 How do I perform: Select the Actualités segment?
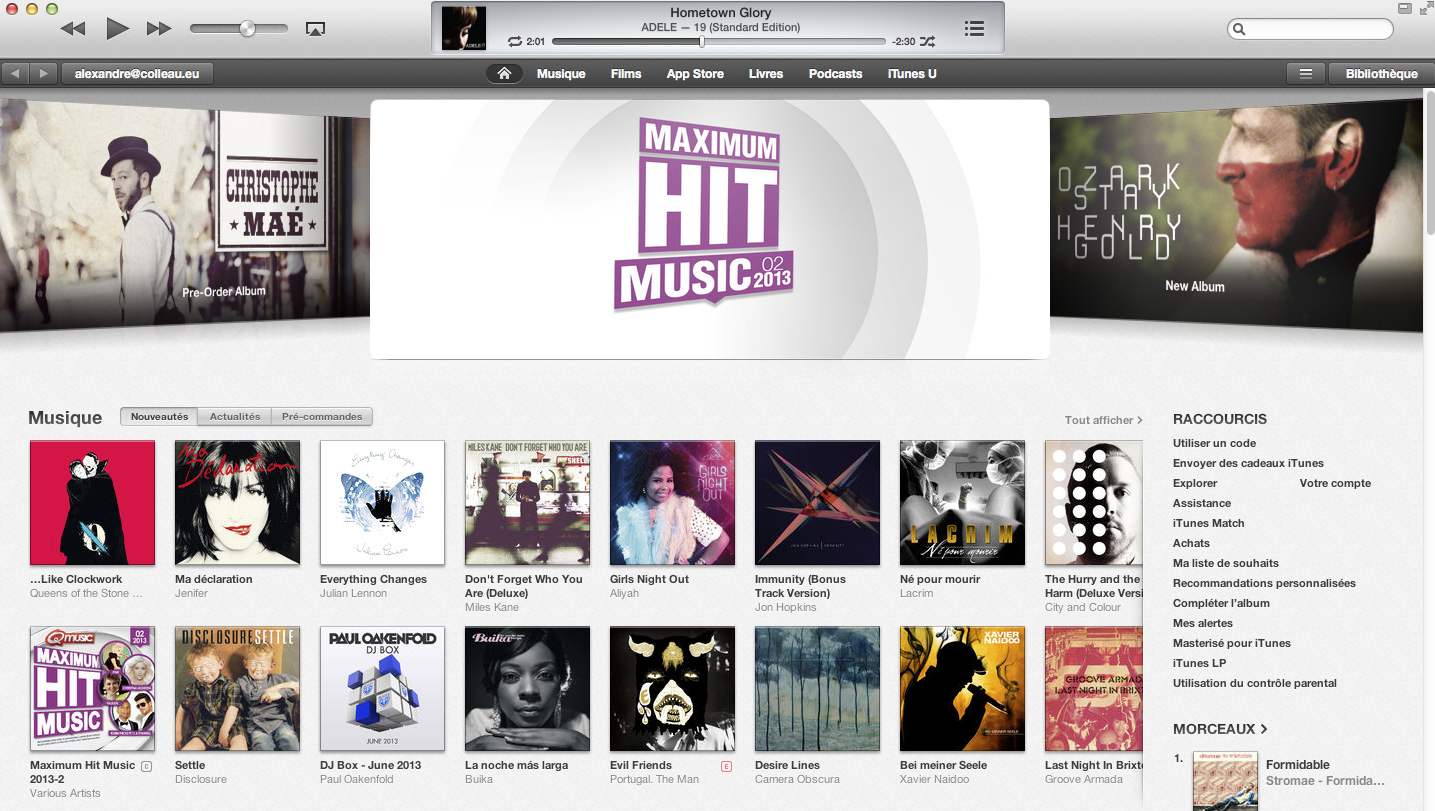coord(235,417)
